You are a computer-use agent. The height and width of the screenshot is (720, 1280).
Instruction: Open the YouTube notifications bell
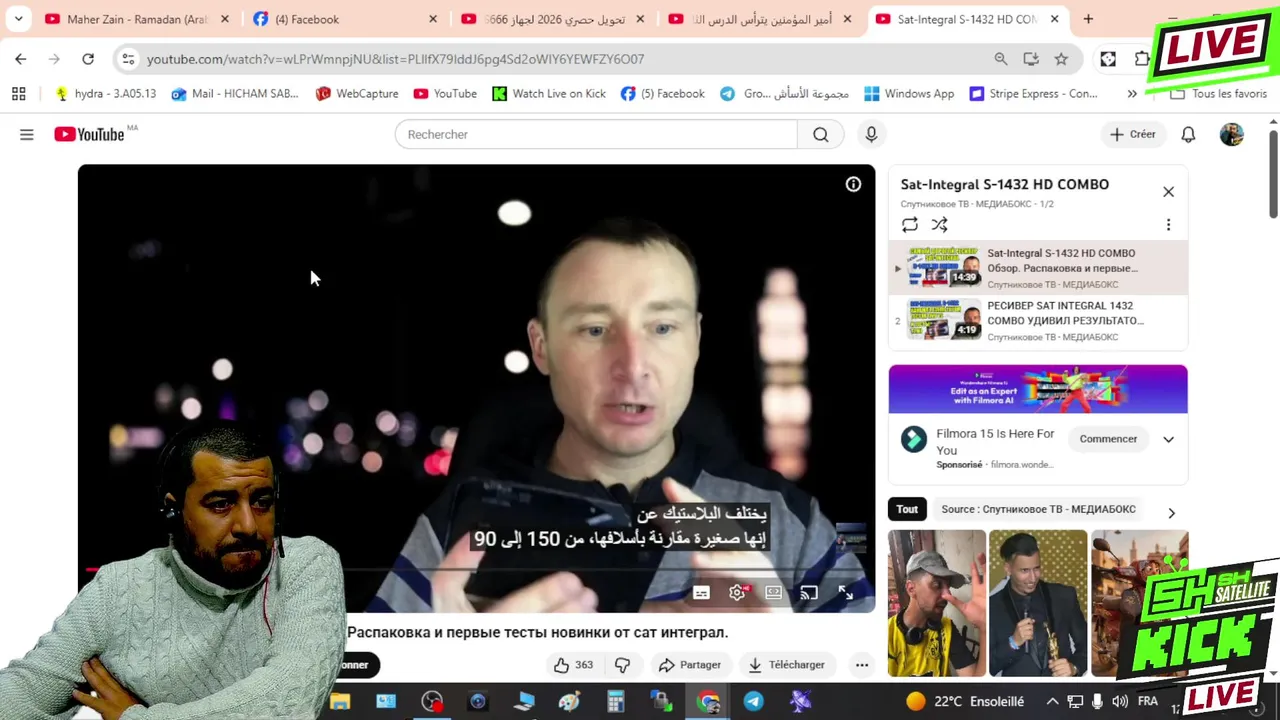click(x=1188, y=134)
